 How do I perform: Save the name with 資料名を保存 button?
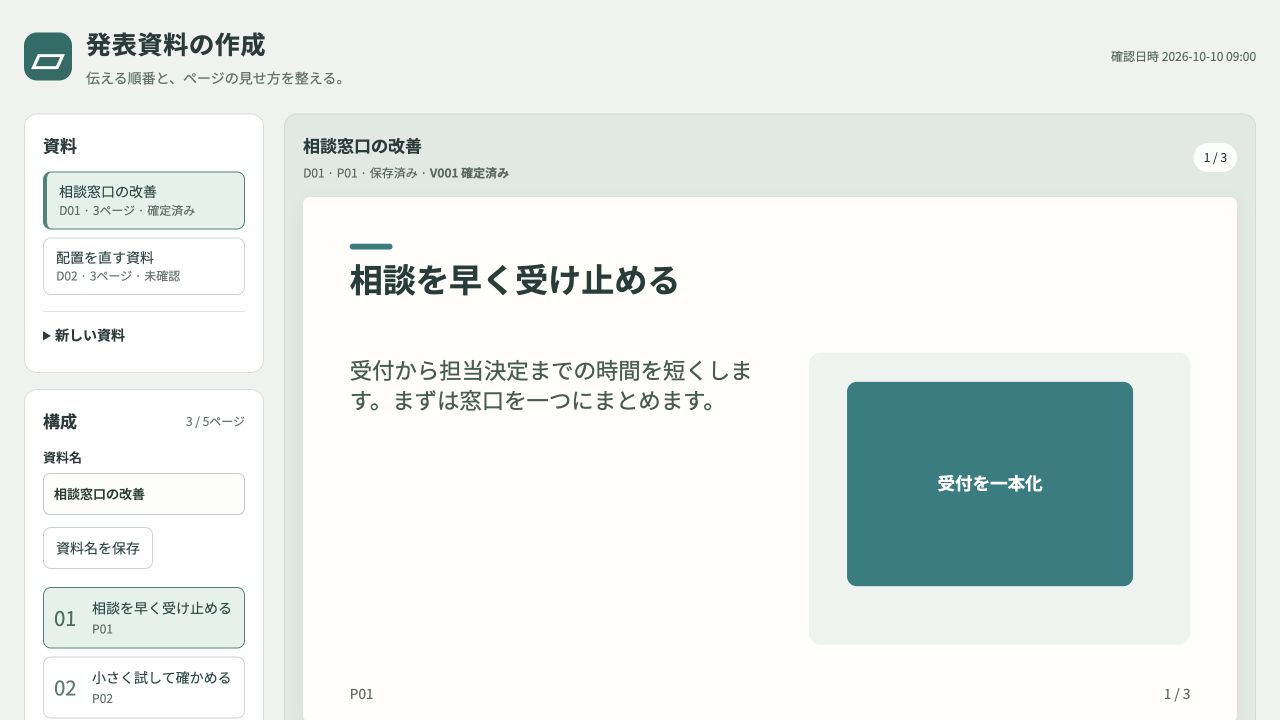[x=98, y=548]
